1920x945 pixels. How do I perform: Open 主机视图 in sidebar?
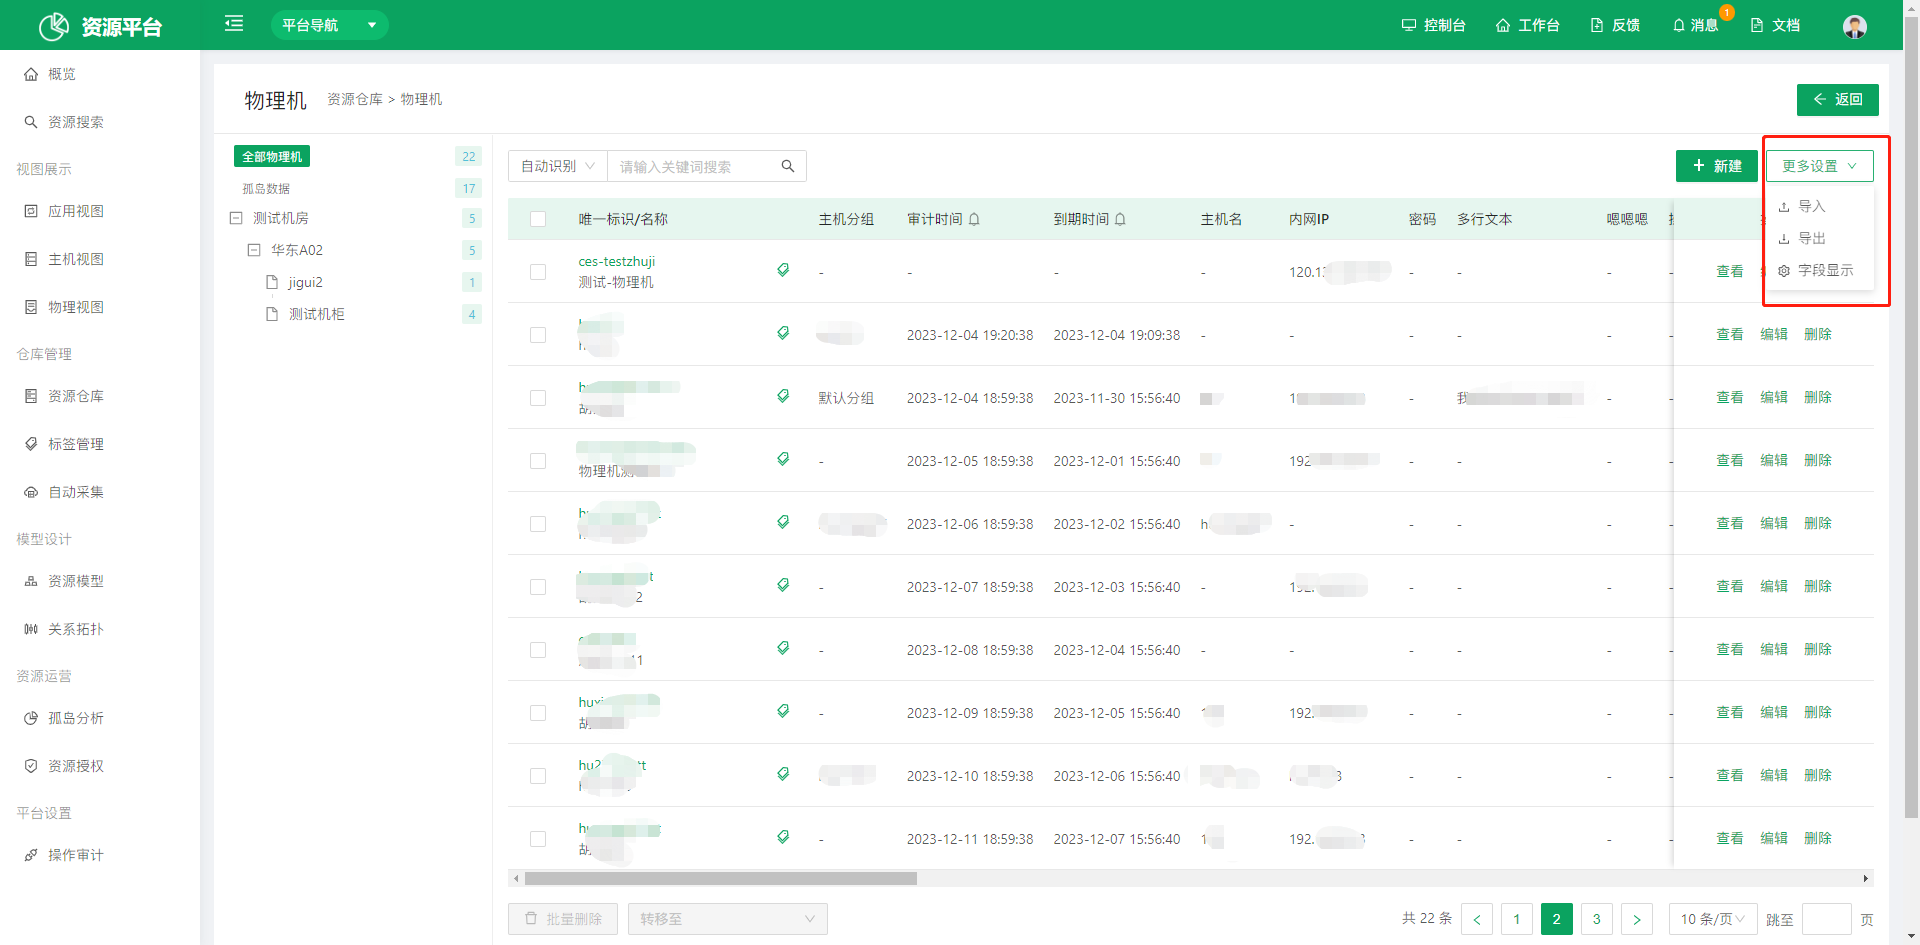click(64, 259)
